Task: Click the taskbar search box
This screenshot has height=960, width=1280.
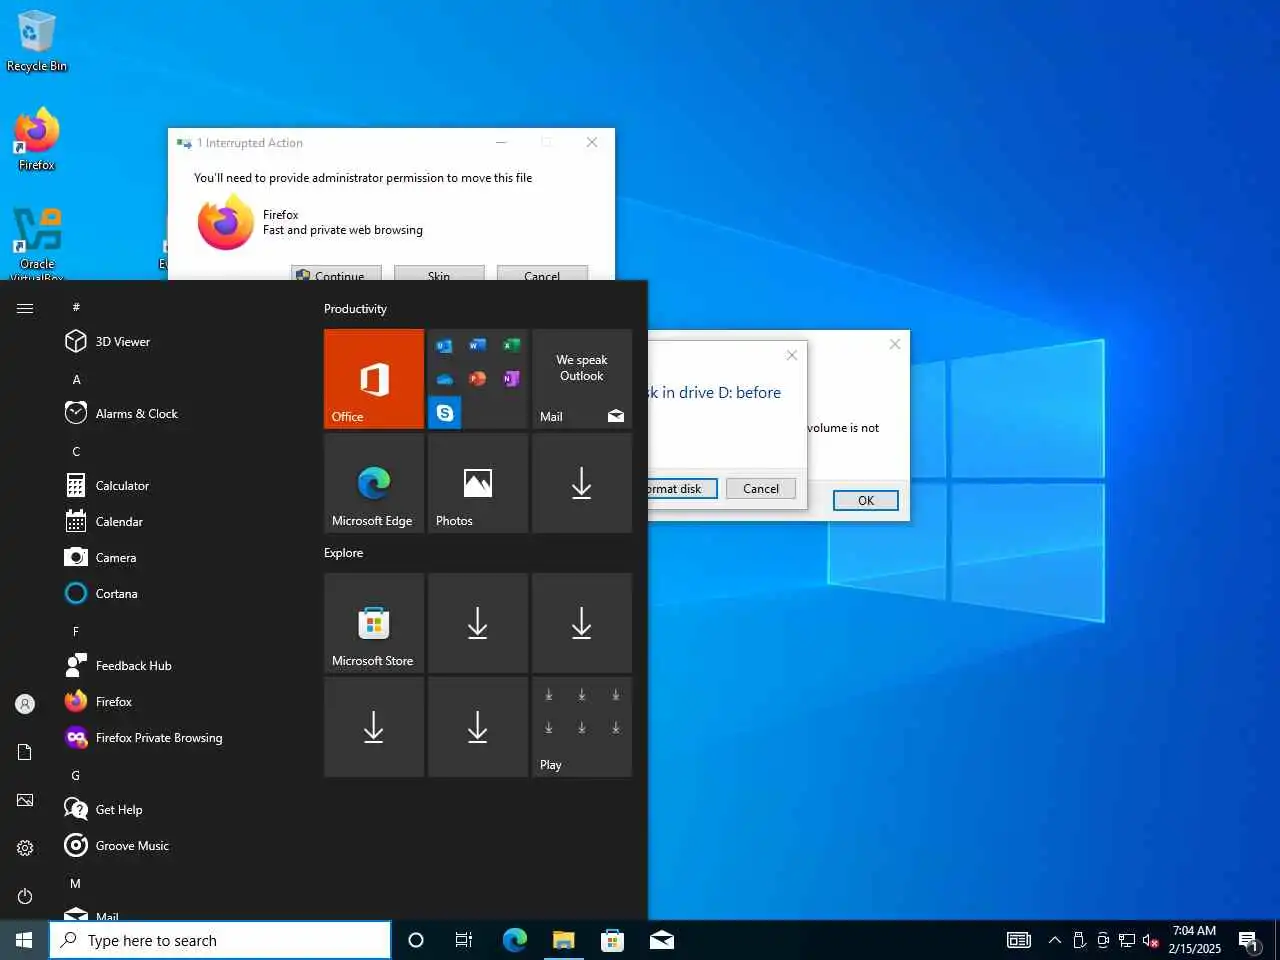Action: tap(220, 940)
